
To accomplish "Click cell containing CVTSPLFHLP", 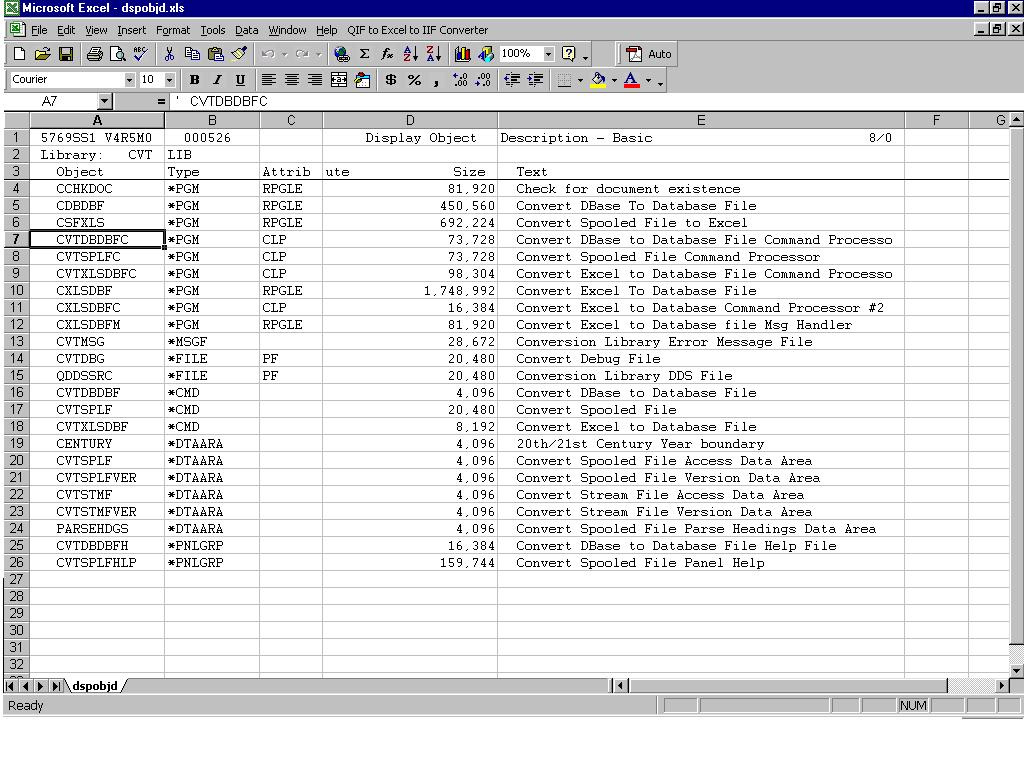I will [x=96, y=563].
